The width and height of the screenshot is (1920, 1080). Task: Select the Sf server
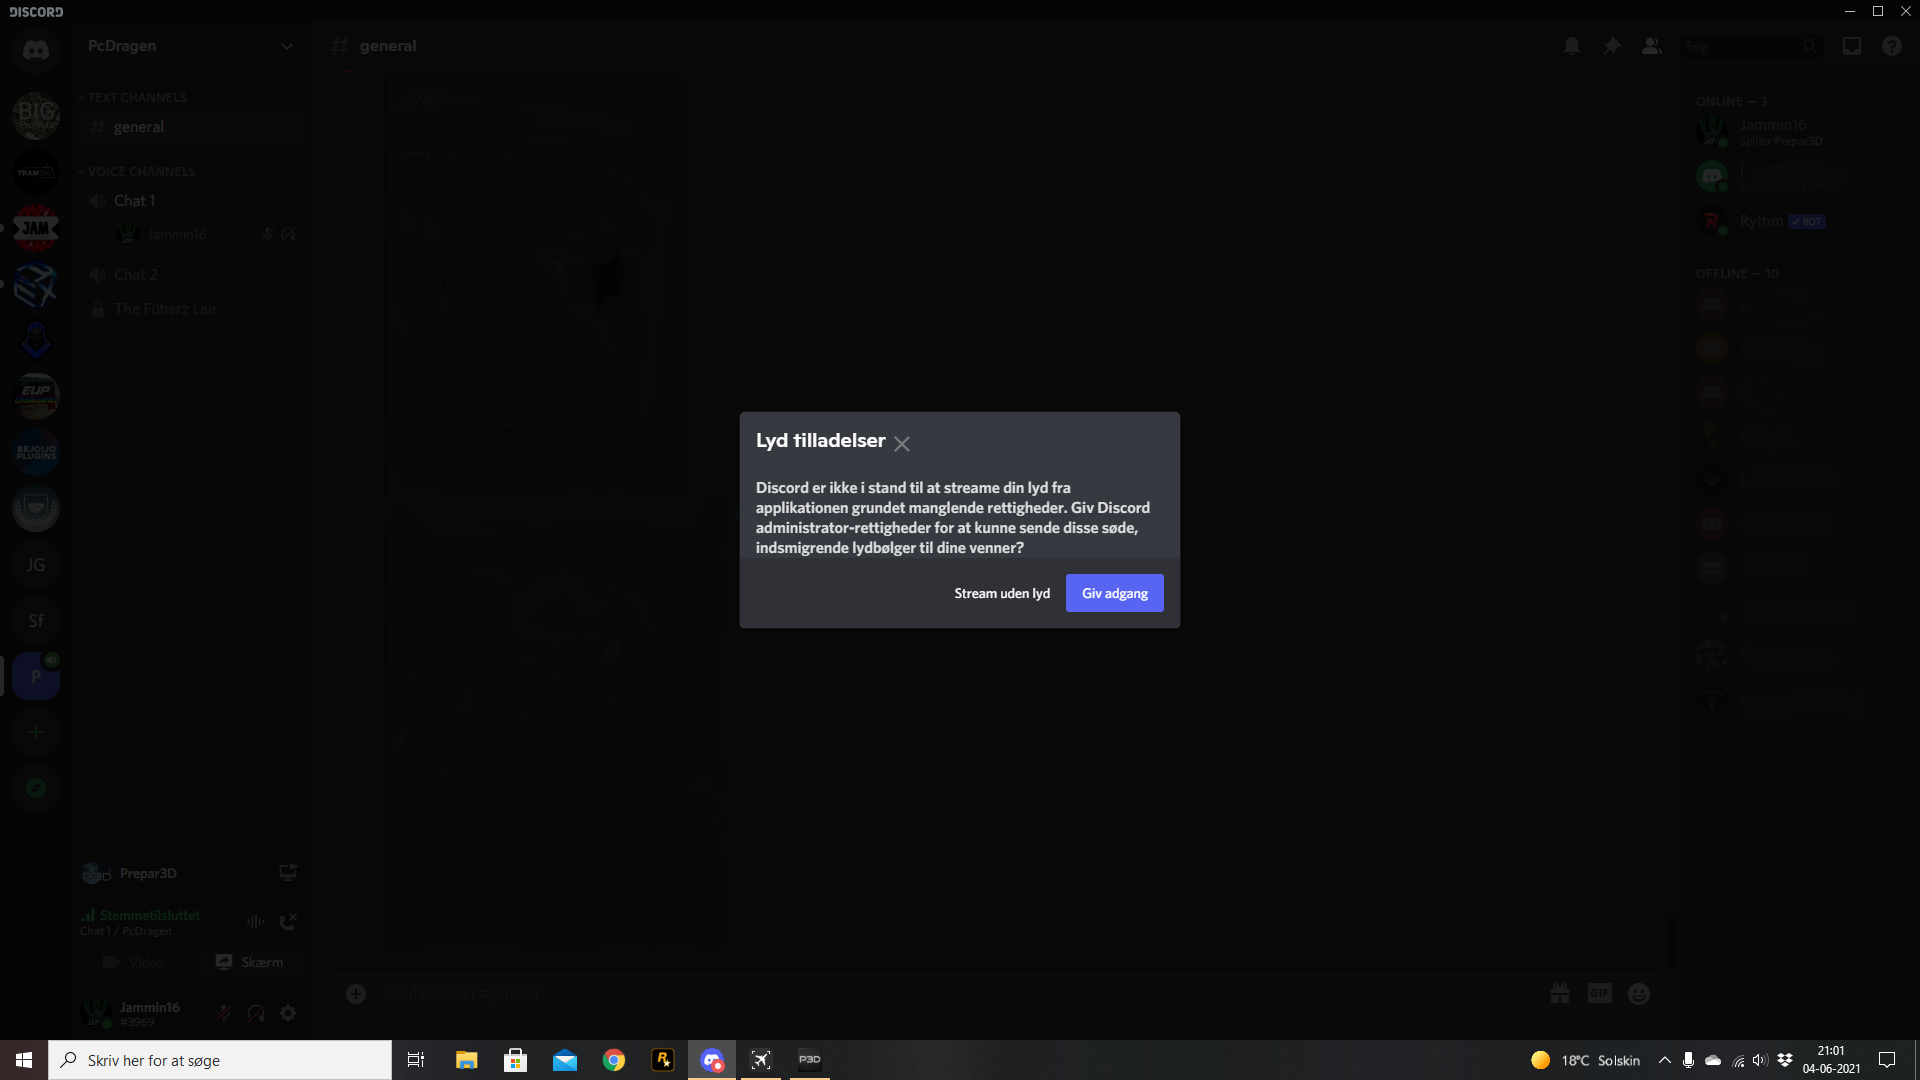36,621
